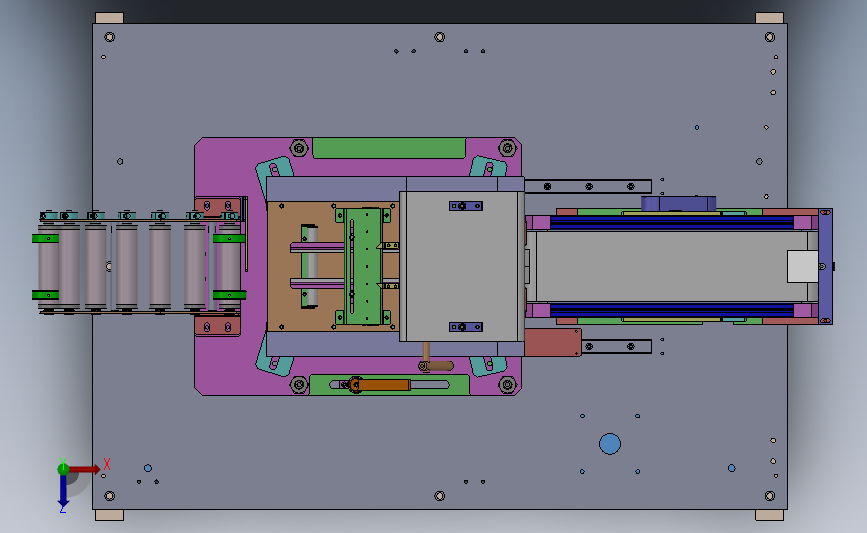Select the gray box cover in the center
867x533 pixels.
462,266
